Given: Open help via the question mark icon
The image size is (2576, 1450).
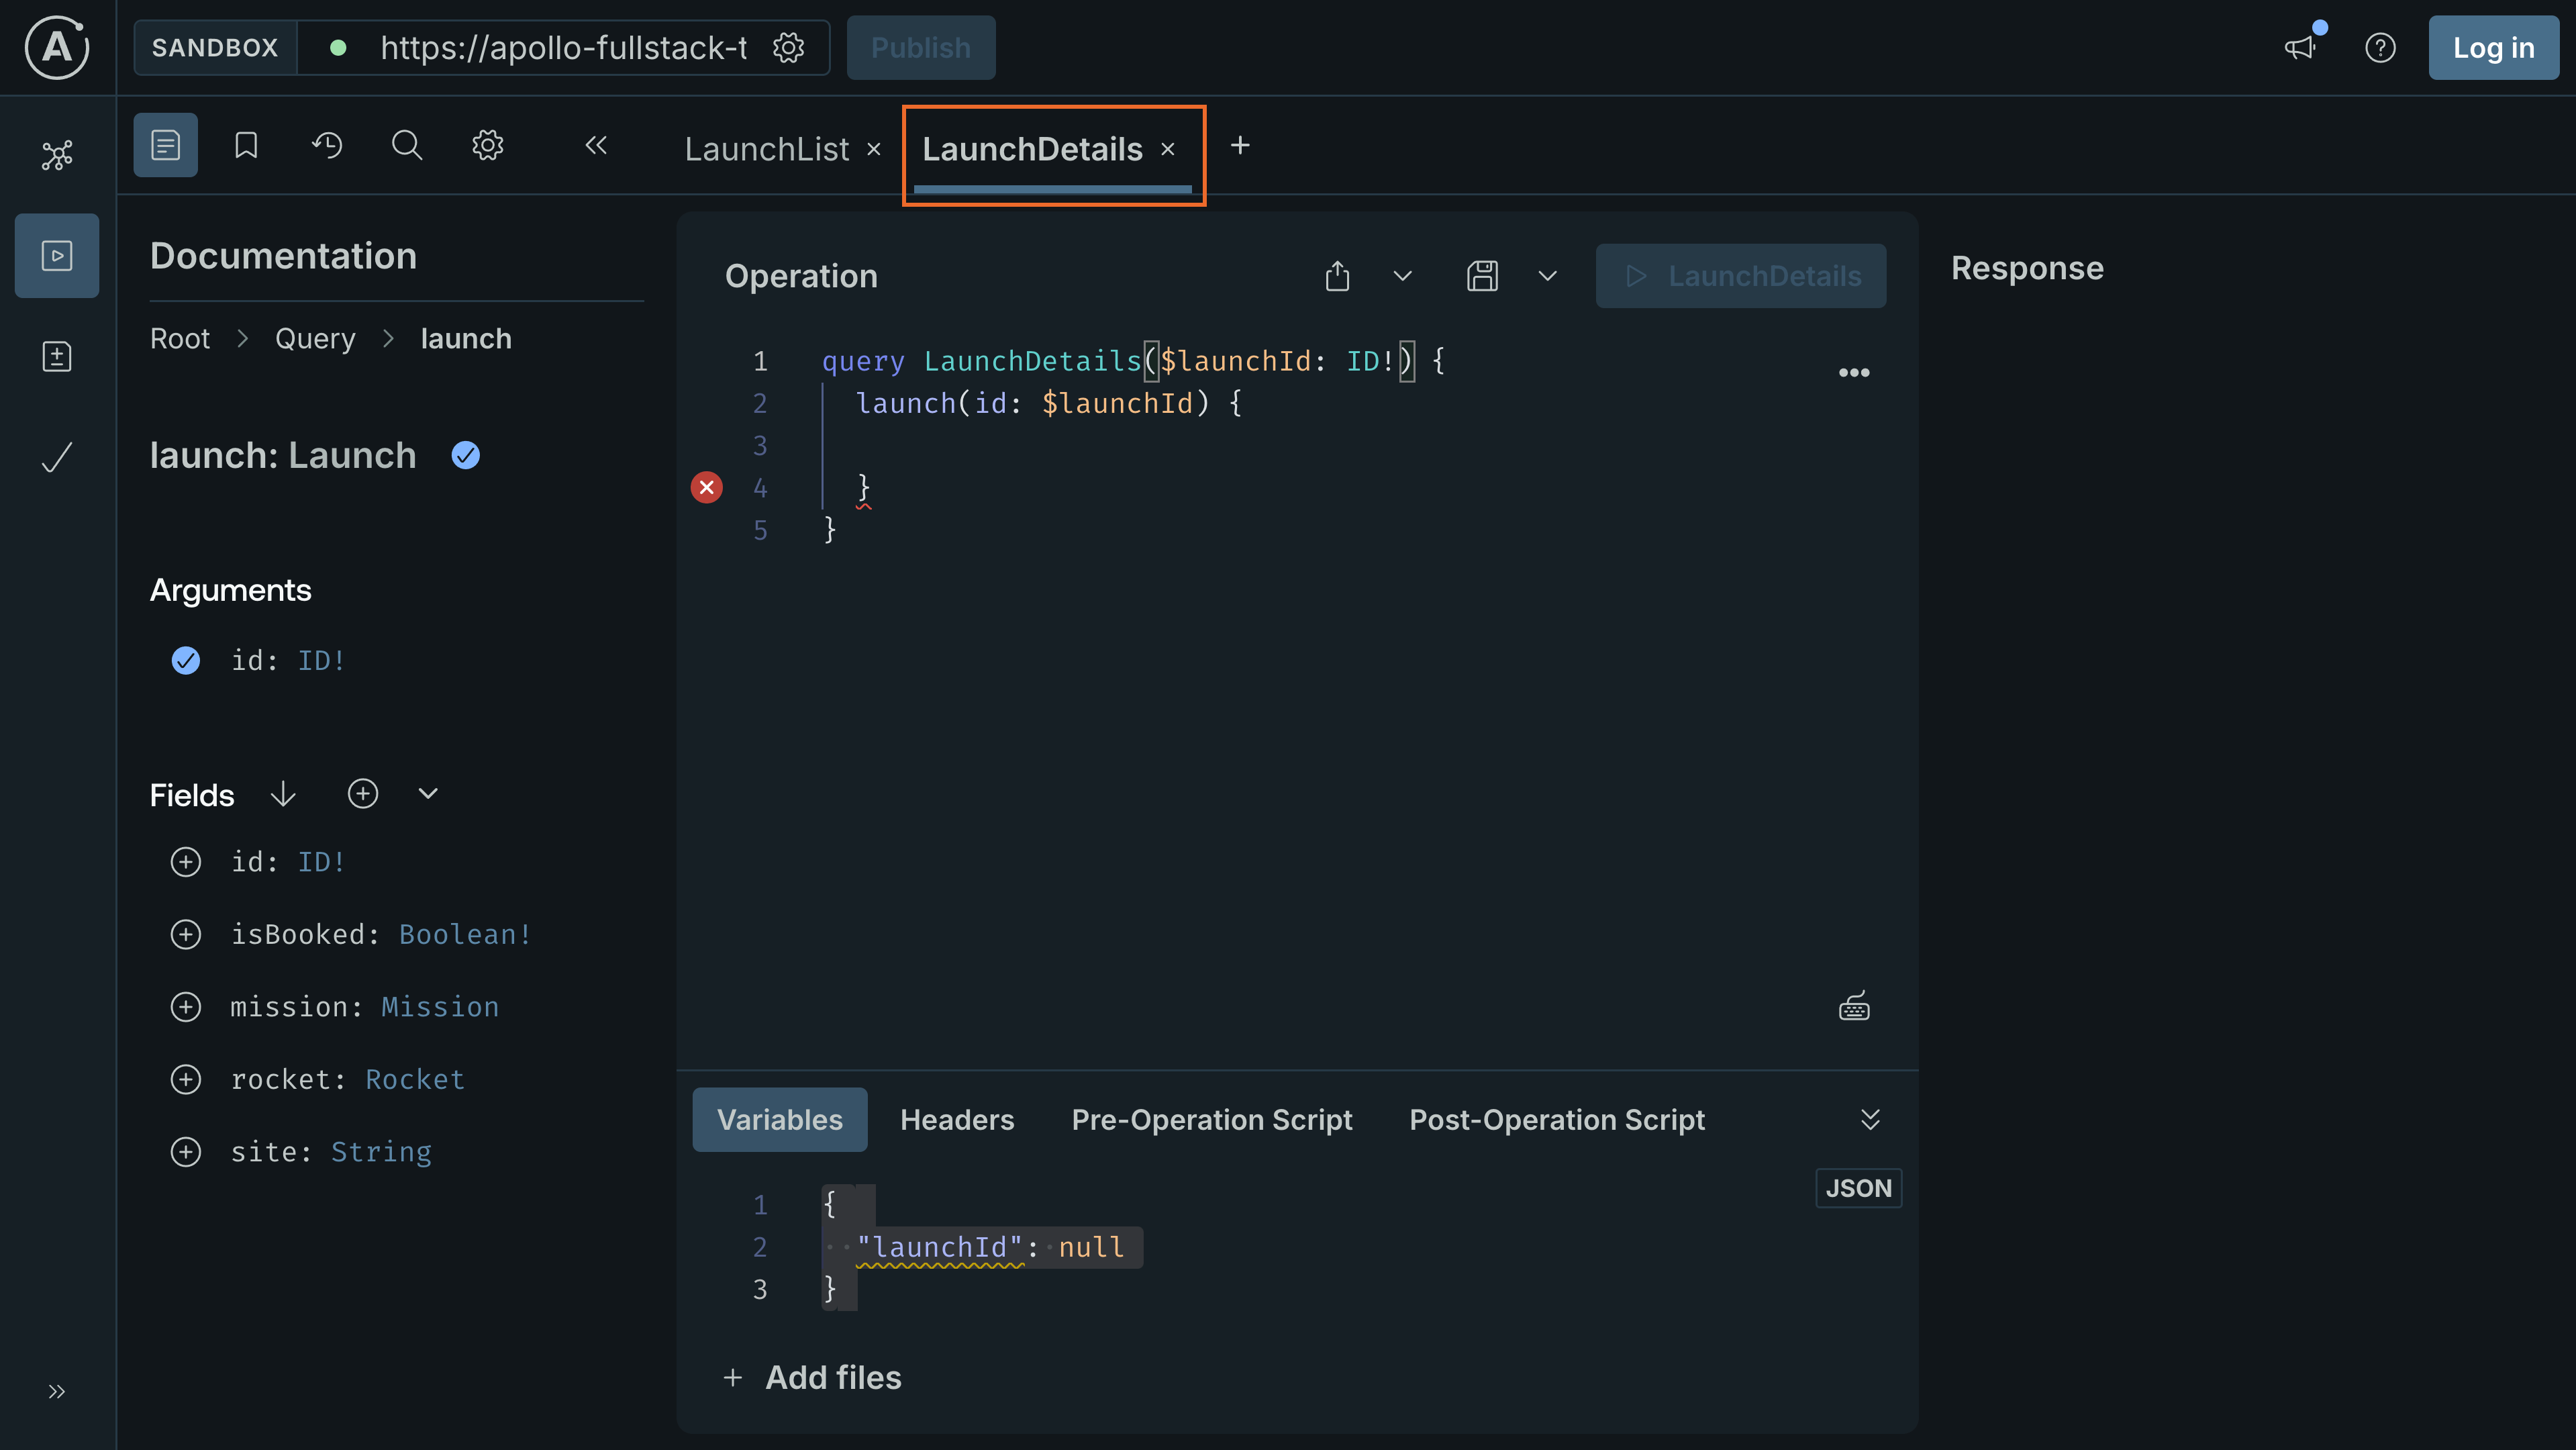Looking at the screenshot, I should point(2381,47).
